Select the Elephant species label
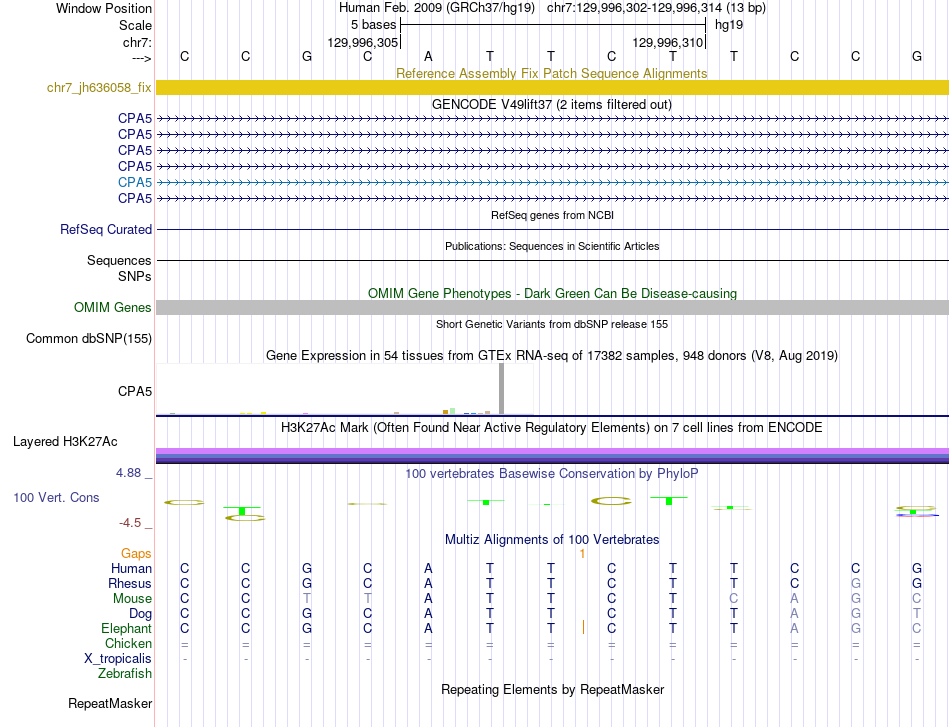 pyautogui.click(x=126, y=628)
